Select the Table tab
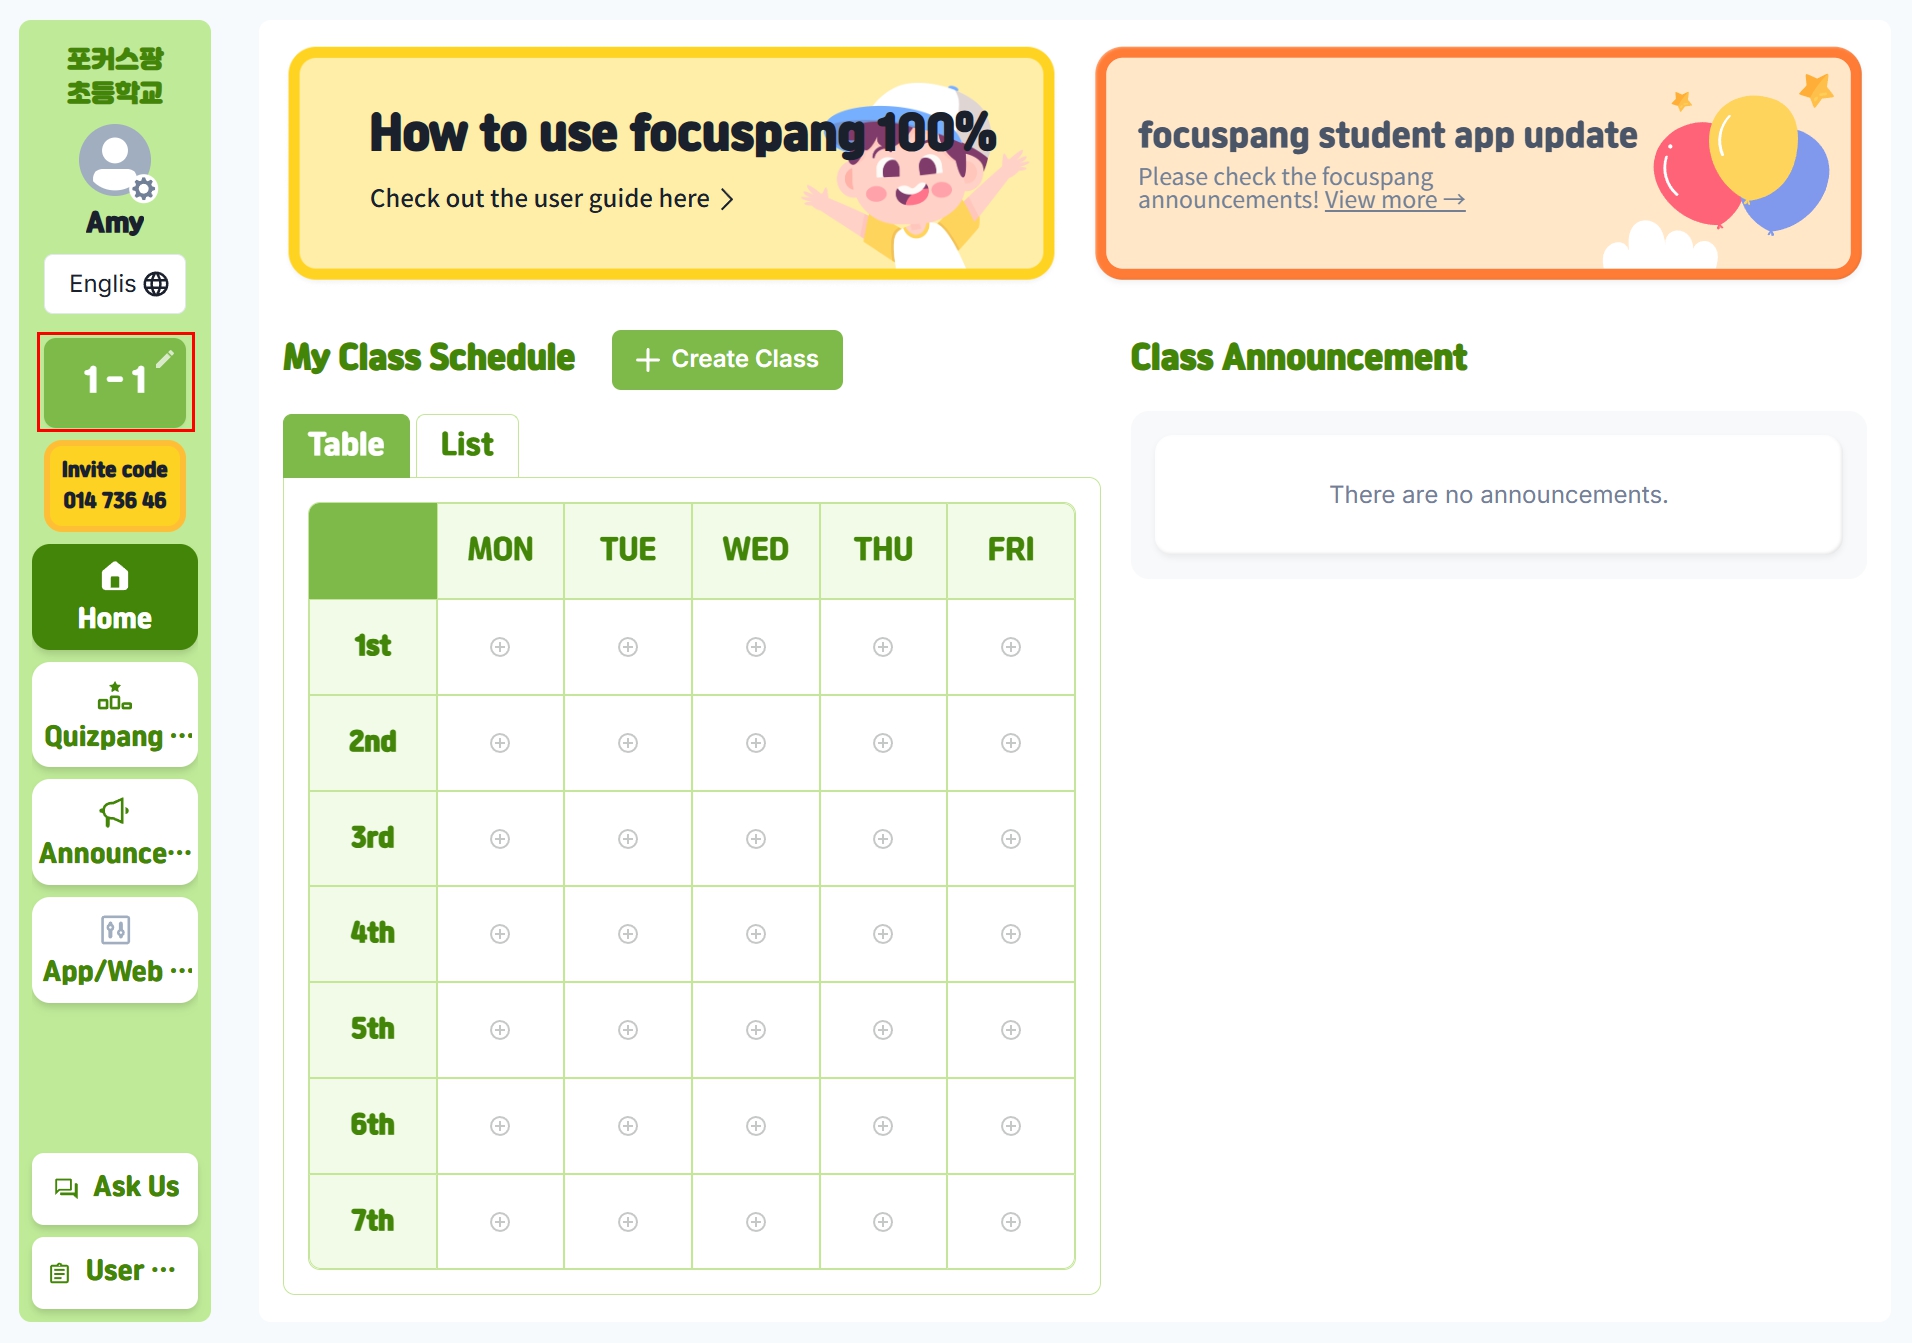The height and width of the screenshot is (1343, 1912). click(346, 445)
